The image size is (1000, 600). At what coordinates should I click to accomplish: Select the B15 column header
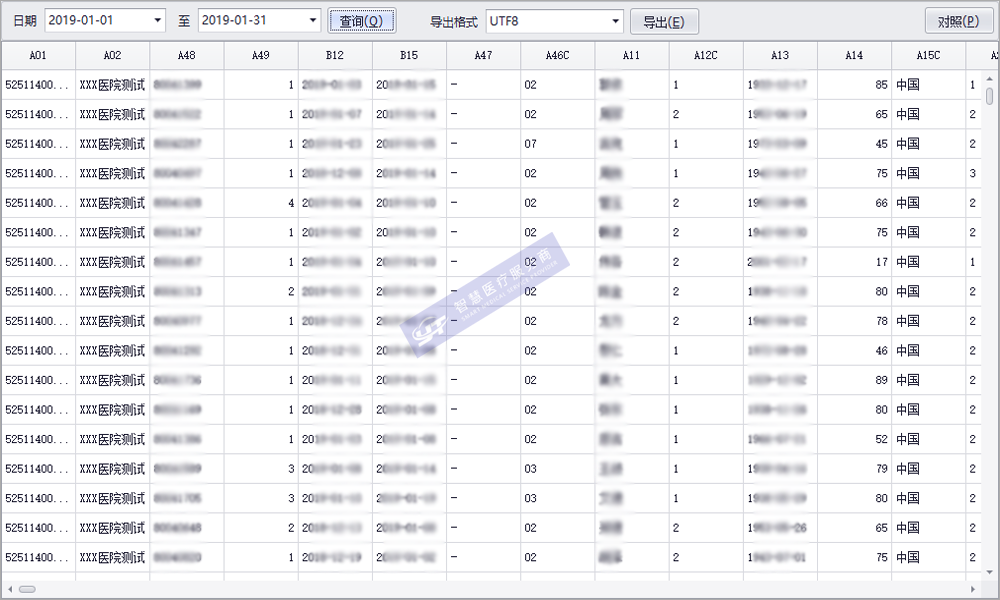coord(409,56)
